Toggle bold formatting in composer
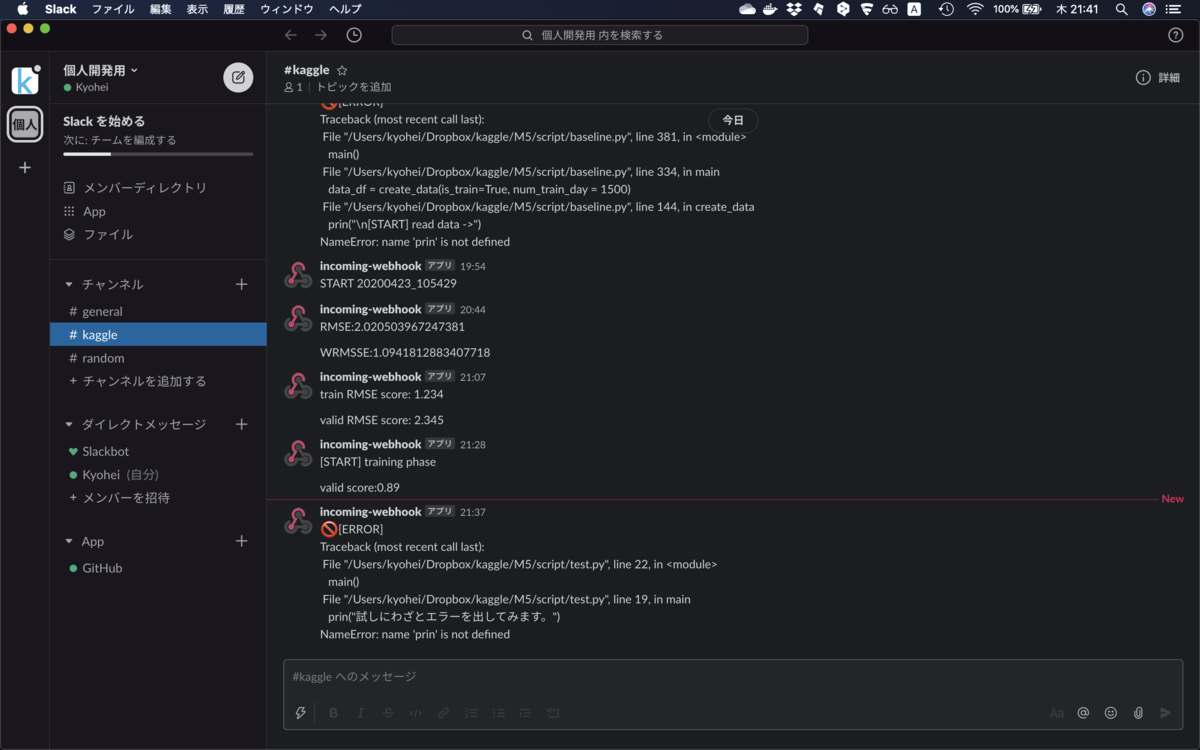The image size is (1200, 750). click(x=333, y=713)
